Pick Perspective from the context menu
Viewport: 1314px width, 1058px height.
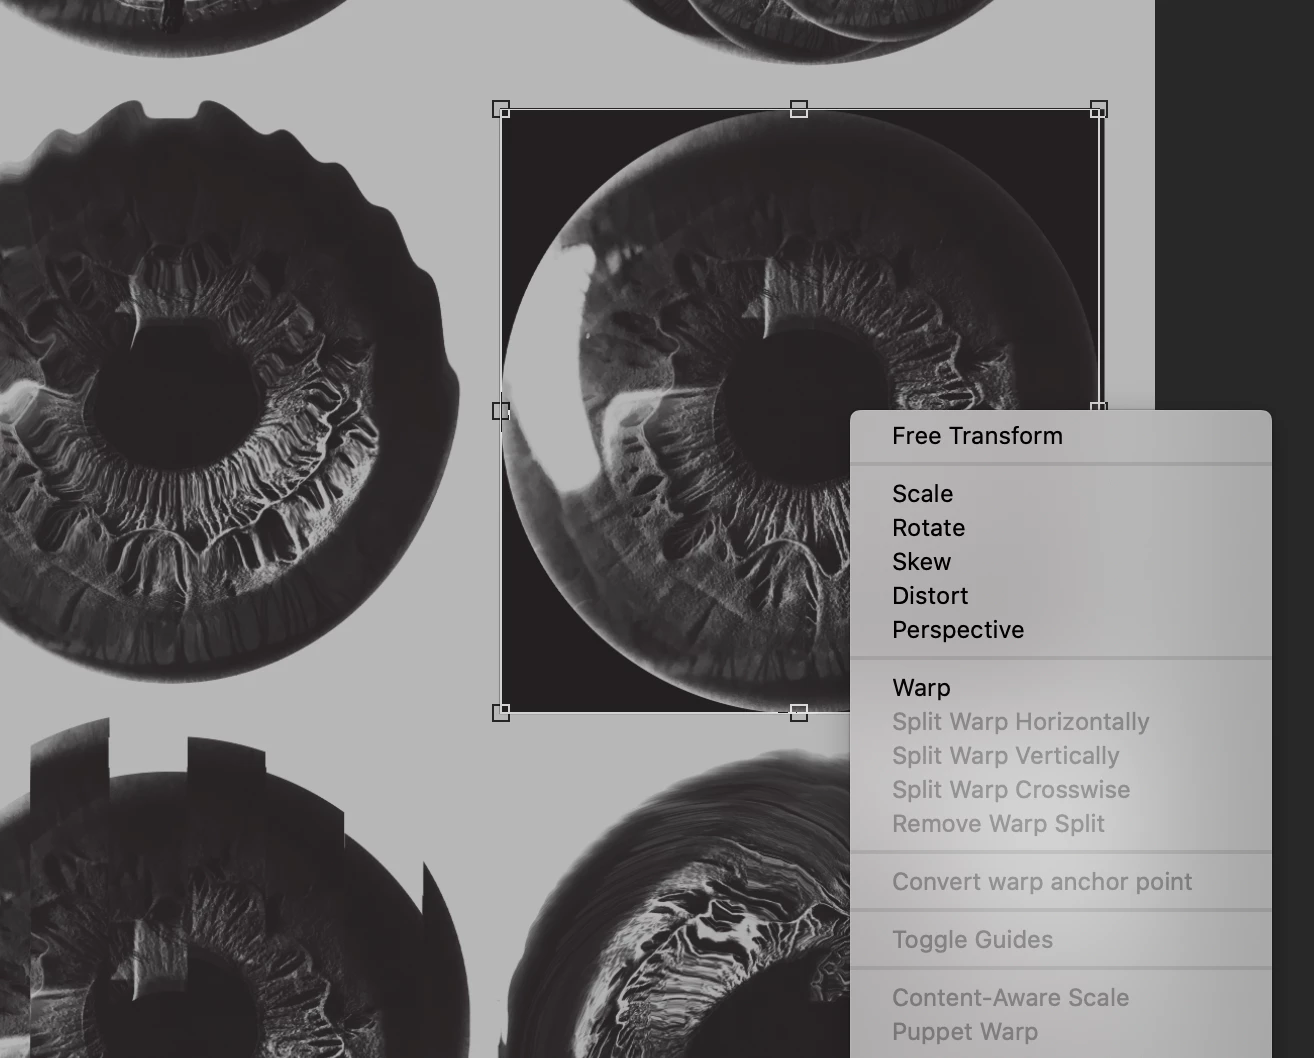click(x=1060, y=630)
